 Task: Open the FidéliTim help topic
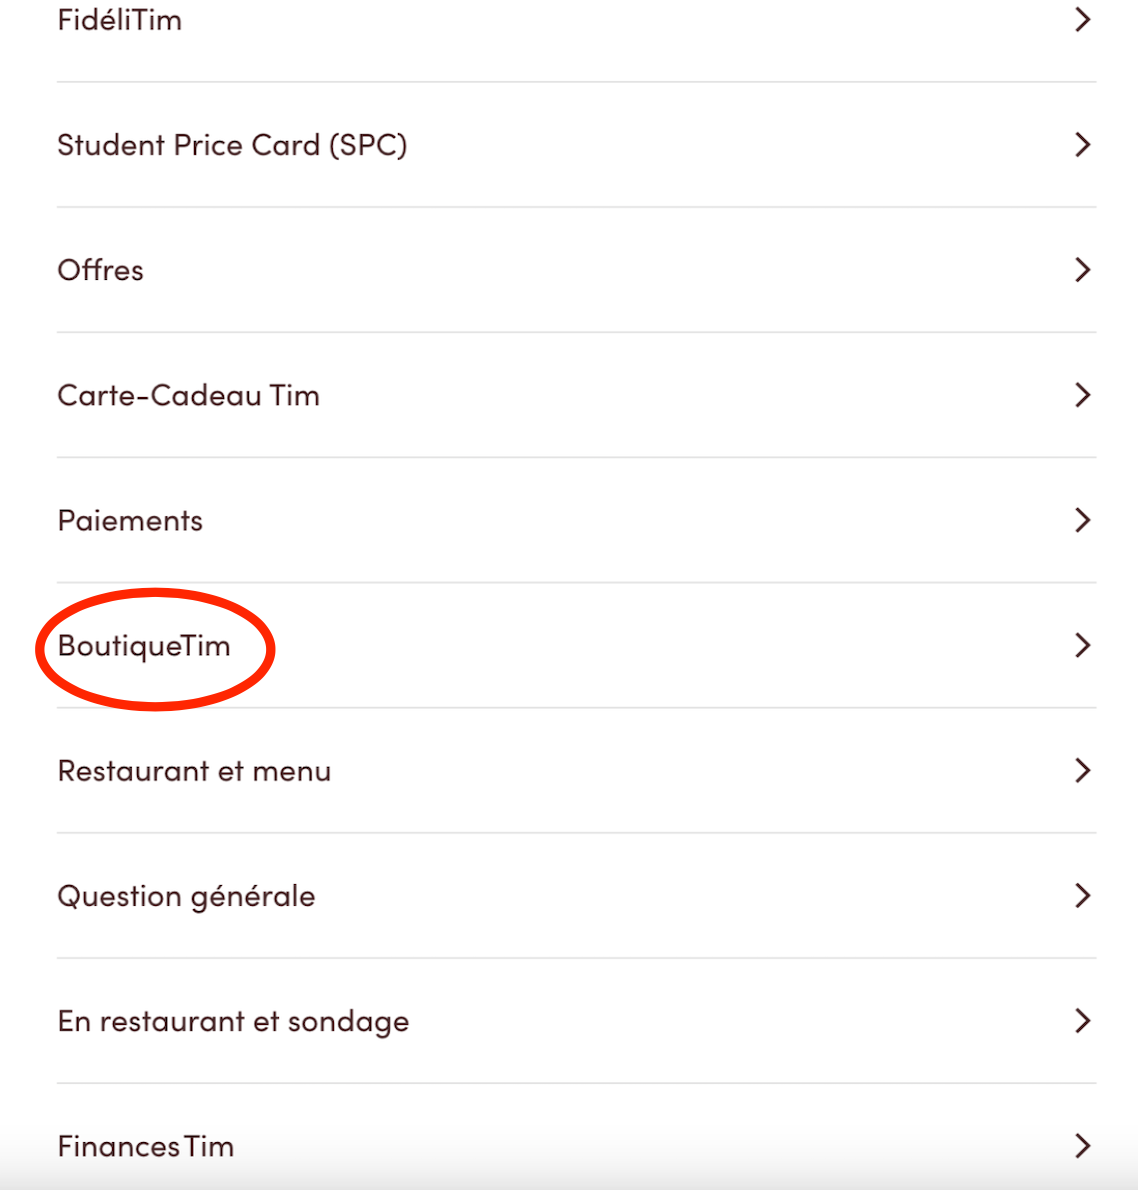click(120, 20)
